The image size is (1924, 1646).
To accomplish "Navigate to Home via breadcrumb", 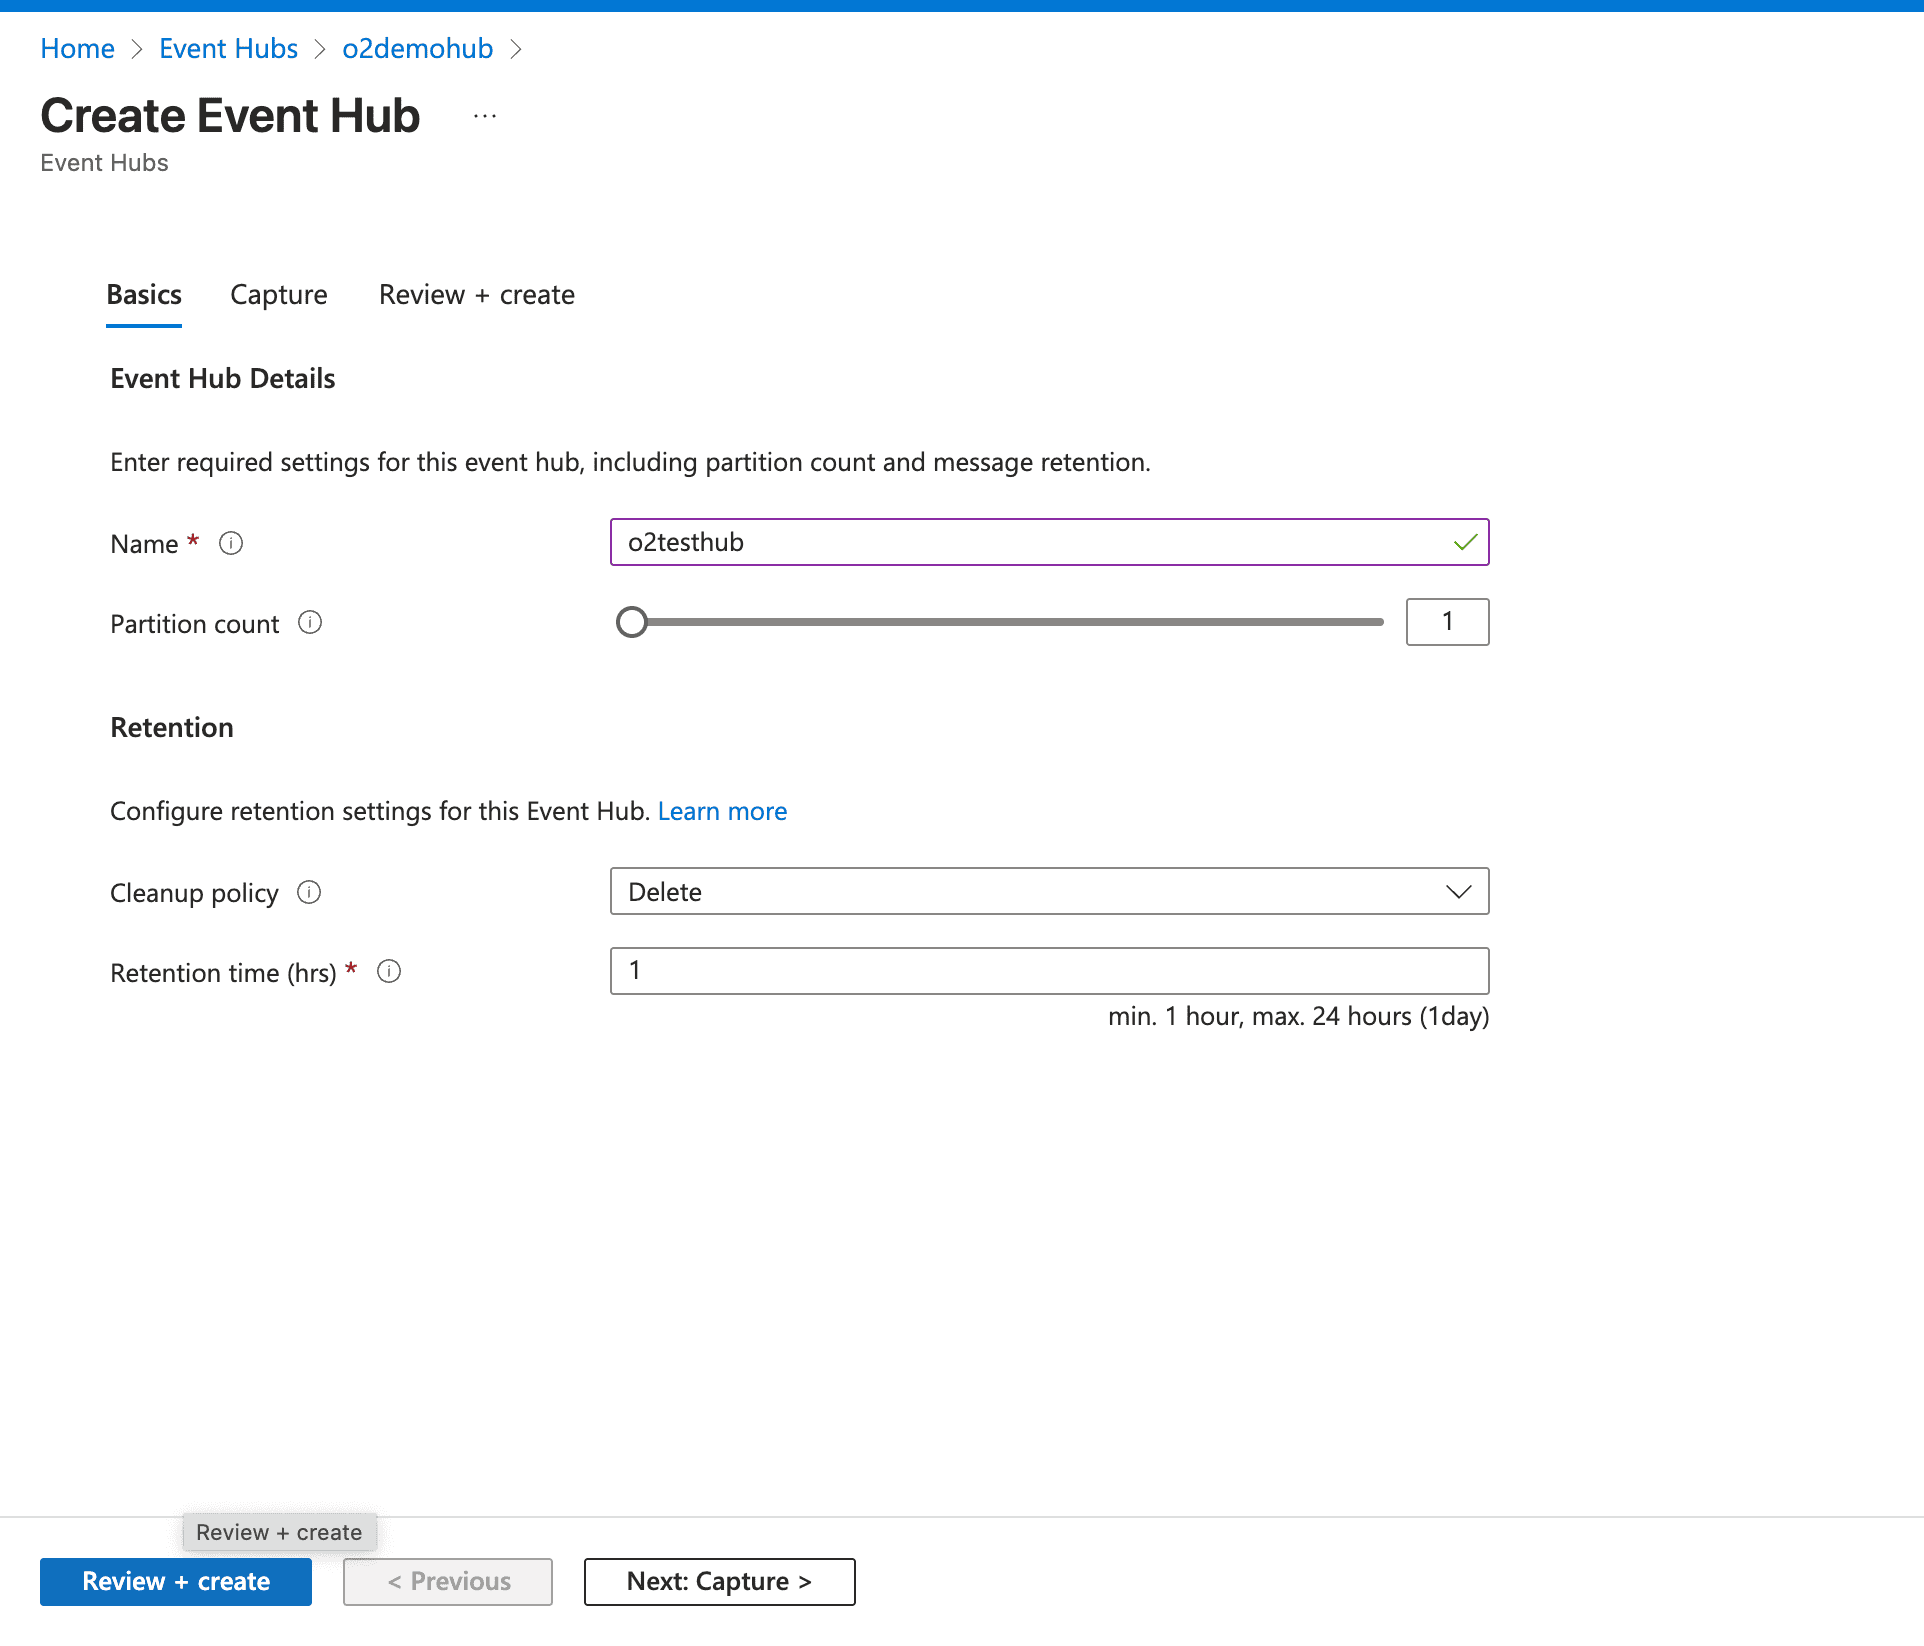I will tap(77, 48).
